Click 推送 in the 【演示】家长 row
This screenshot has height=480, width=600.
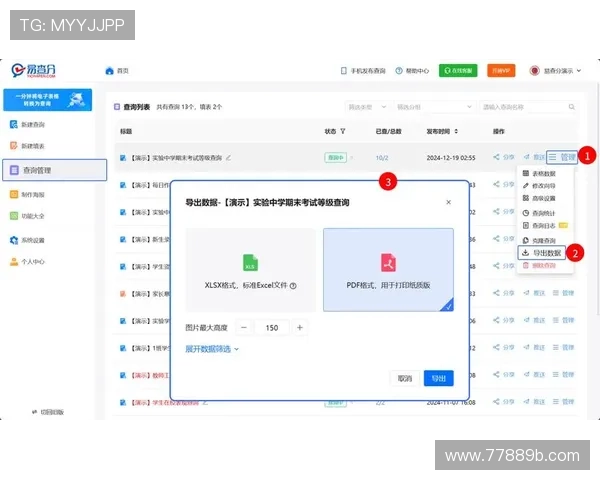534,293
